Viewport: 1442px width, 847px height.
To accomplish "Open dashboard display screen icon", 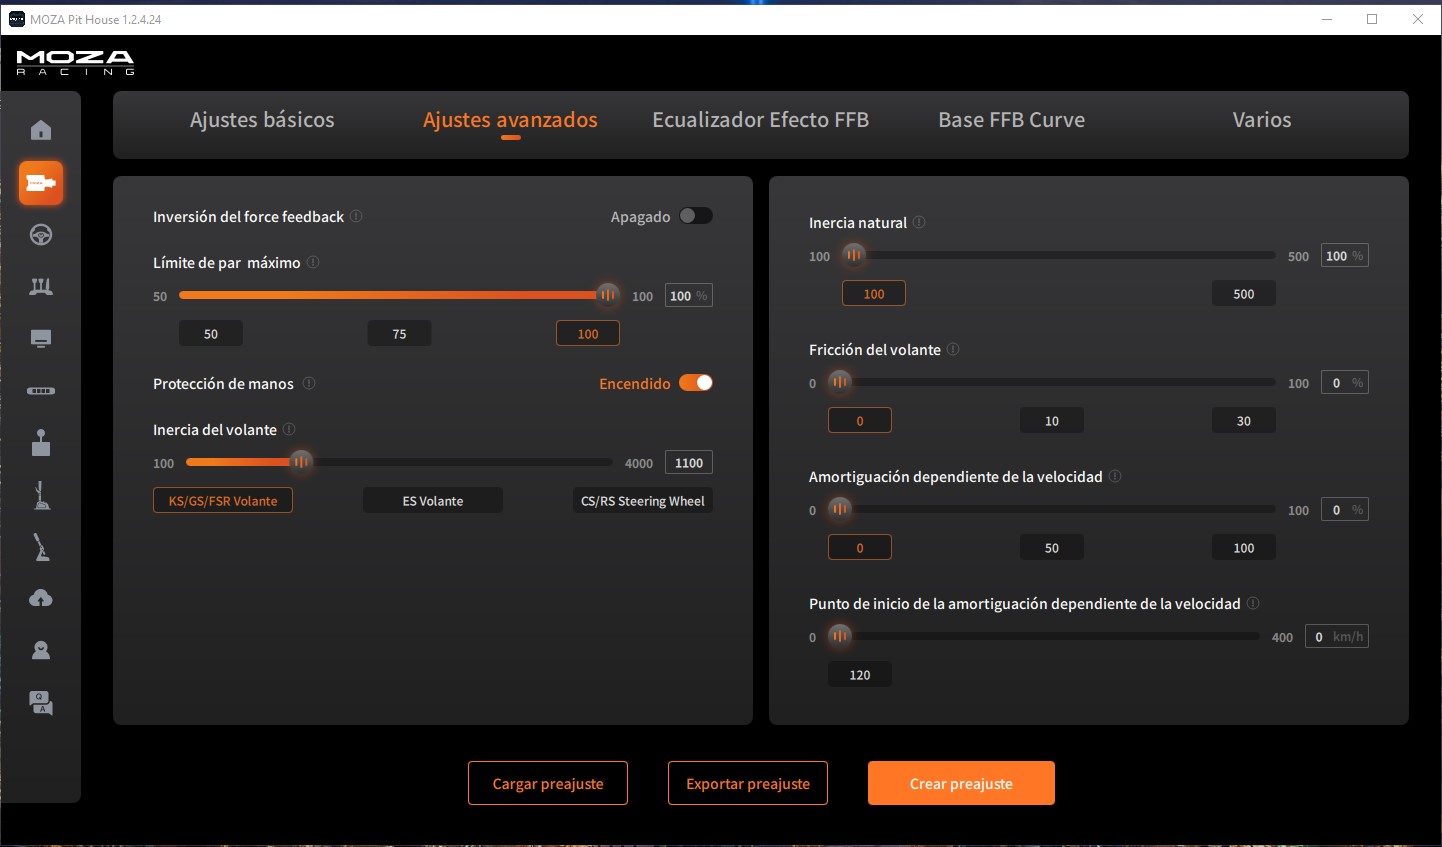I will (x=41, y=339).
